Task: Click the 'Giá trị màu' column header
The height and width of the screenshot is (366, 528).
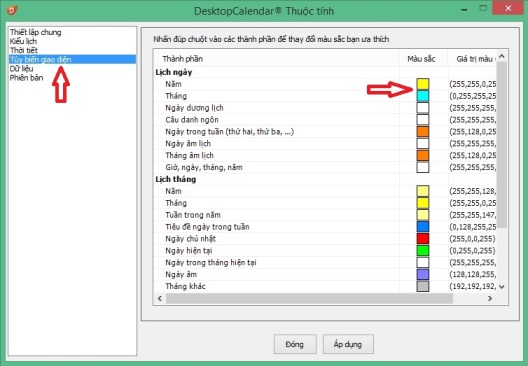Action: point(472,59)
